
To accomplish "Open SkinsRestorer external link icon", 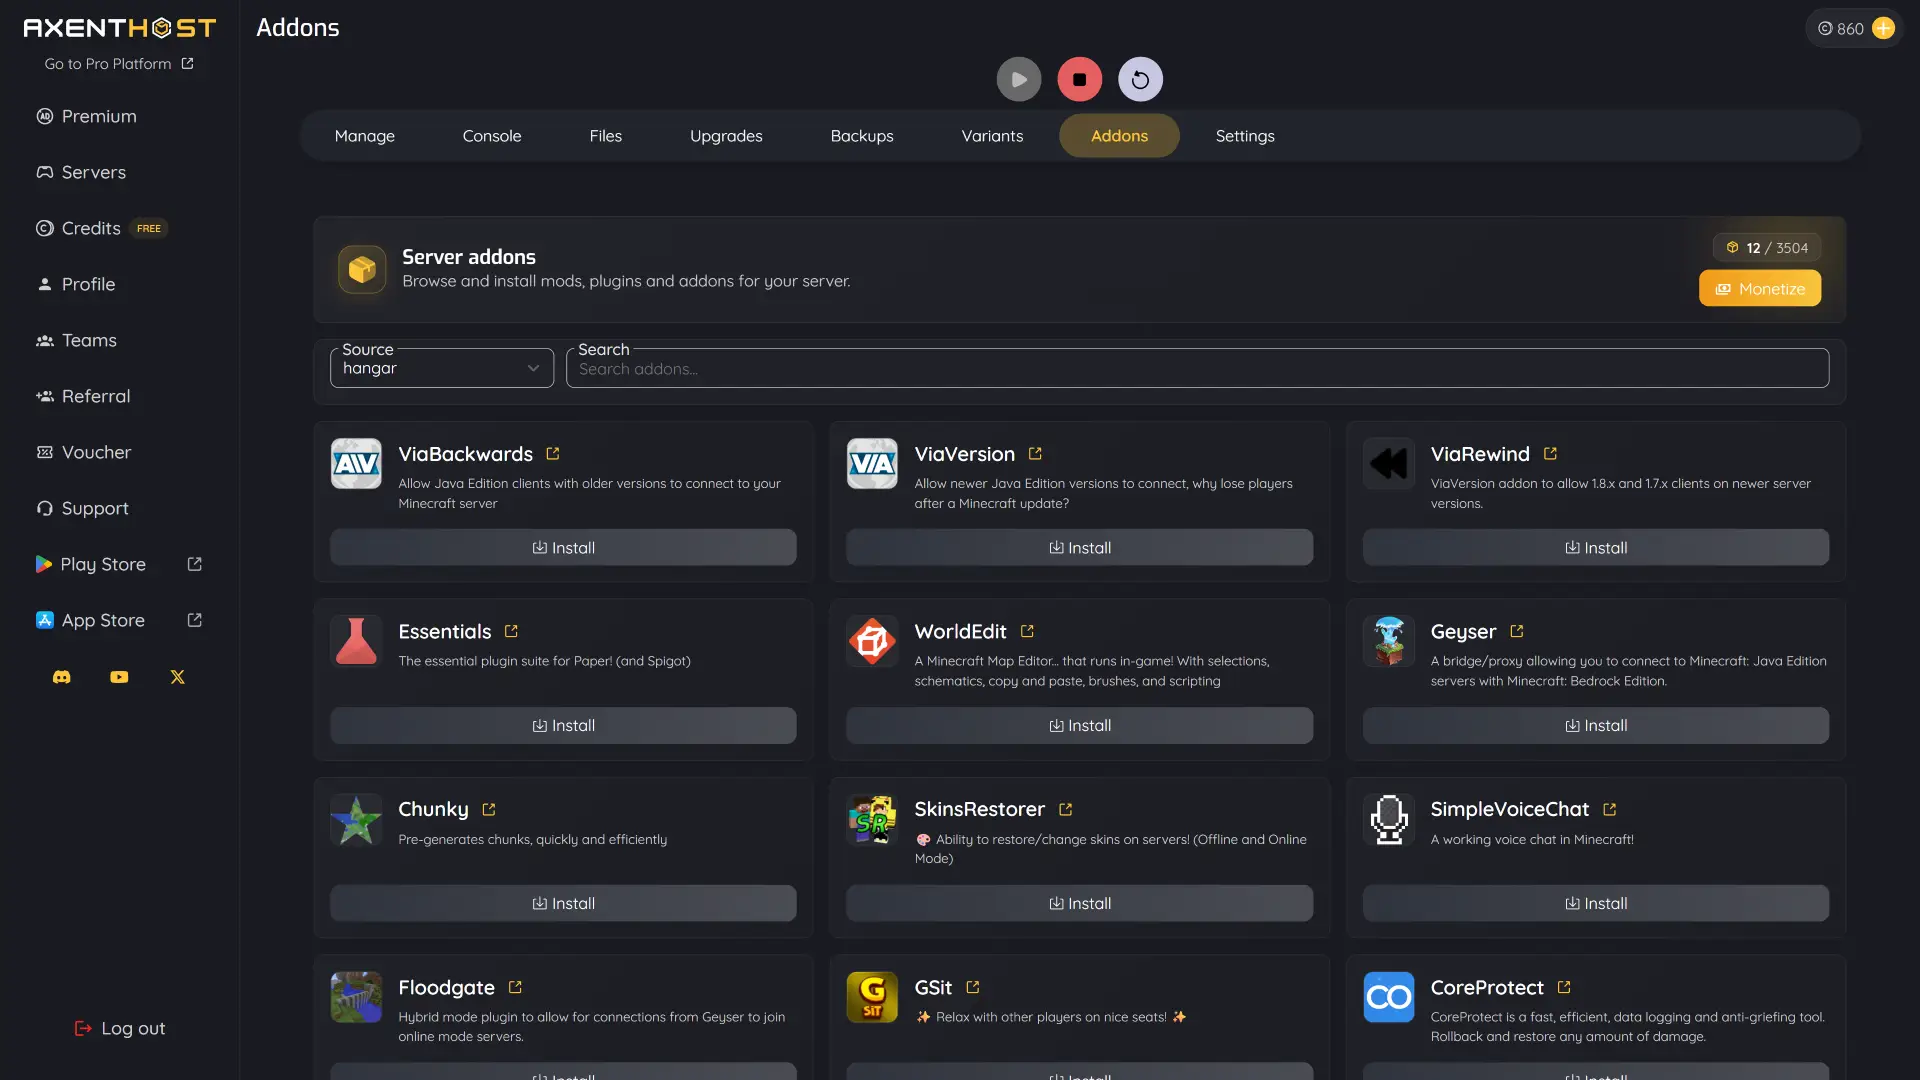I will point(1065,810).
